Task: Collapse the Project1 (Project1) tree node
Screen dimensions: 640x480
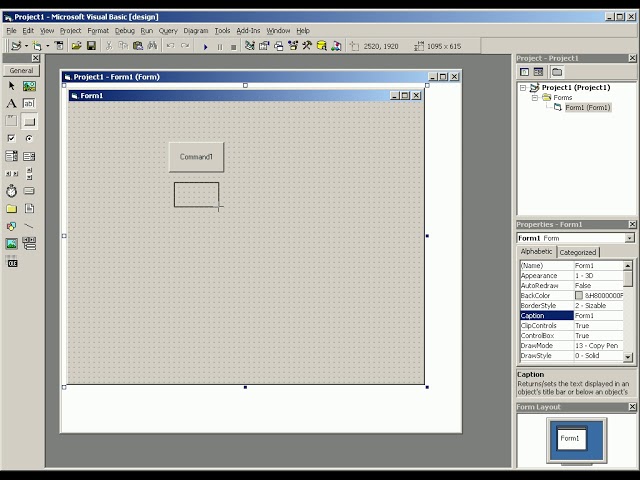Action: coord(523,88)
